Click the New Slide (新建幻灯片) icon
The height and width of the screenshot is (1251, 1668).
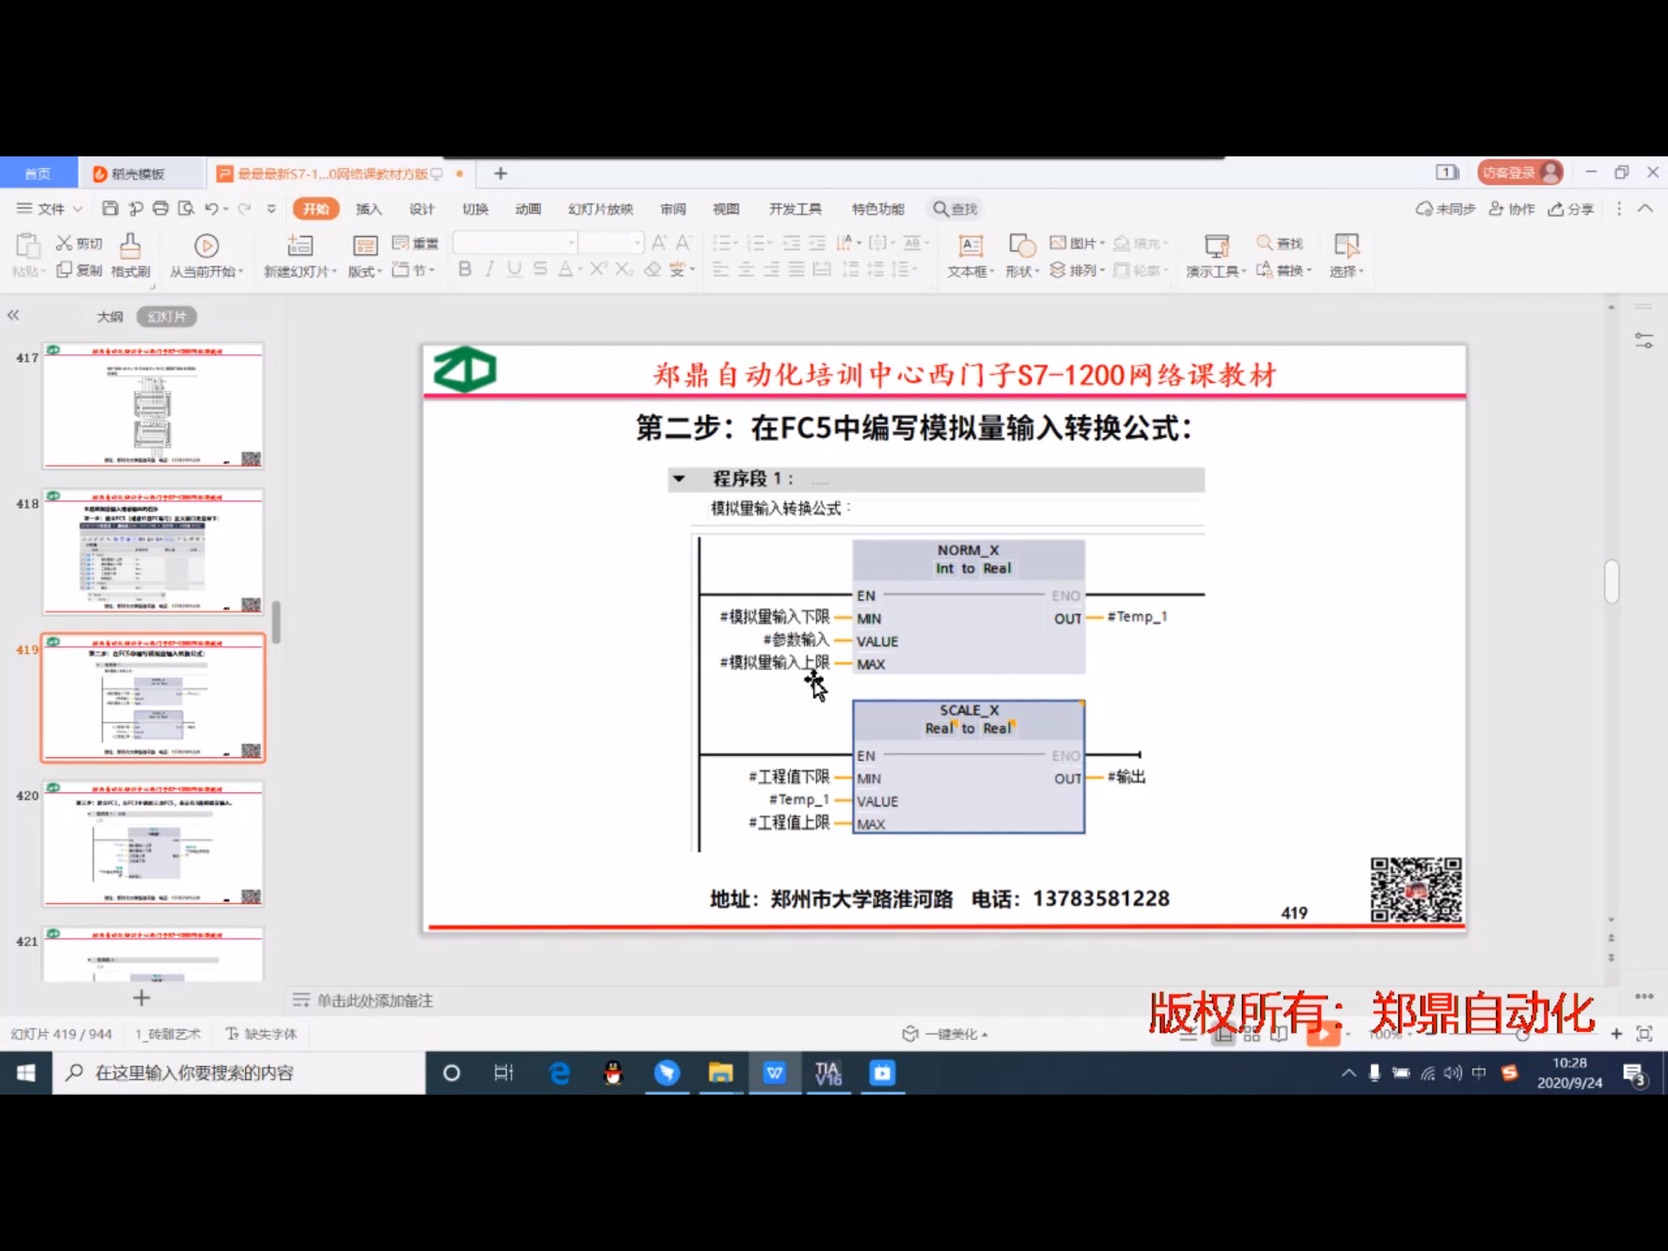point(299,246)
